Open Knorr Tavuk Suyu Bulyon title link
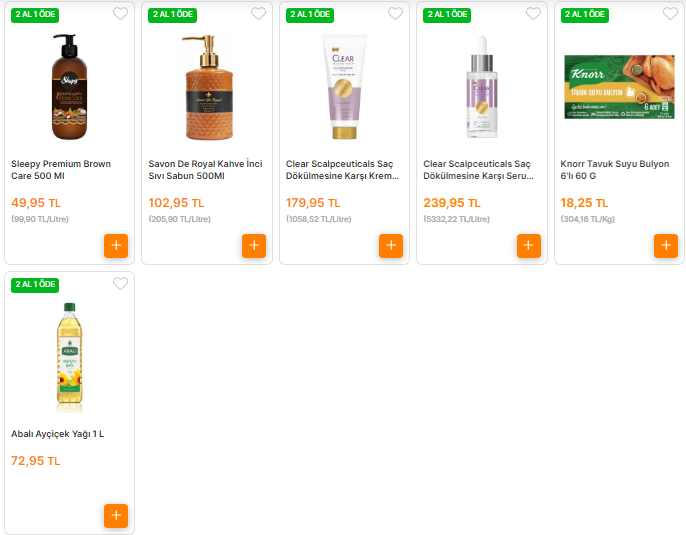686x535 pixels. click(x=615, y=170)
